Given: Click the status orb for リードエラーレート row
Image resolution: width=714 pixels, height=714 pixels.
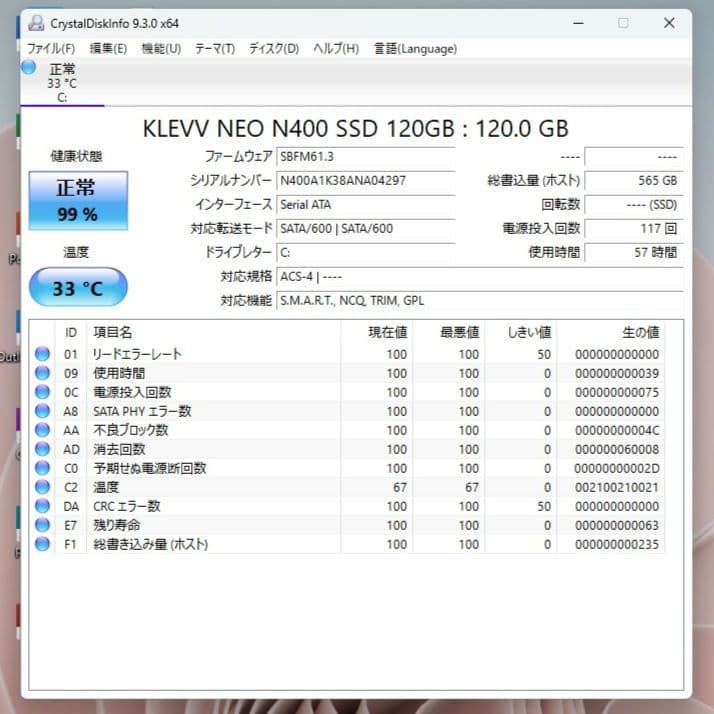Looking at the screenshot, I should (42, 354).
